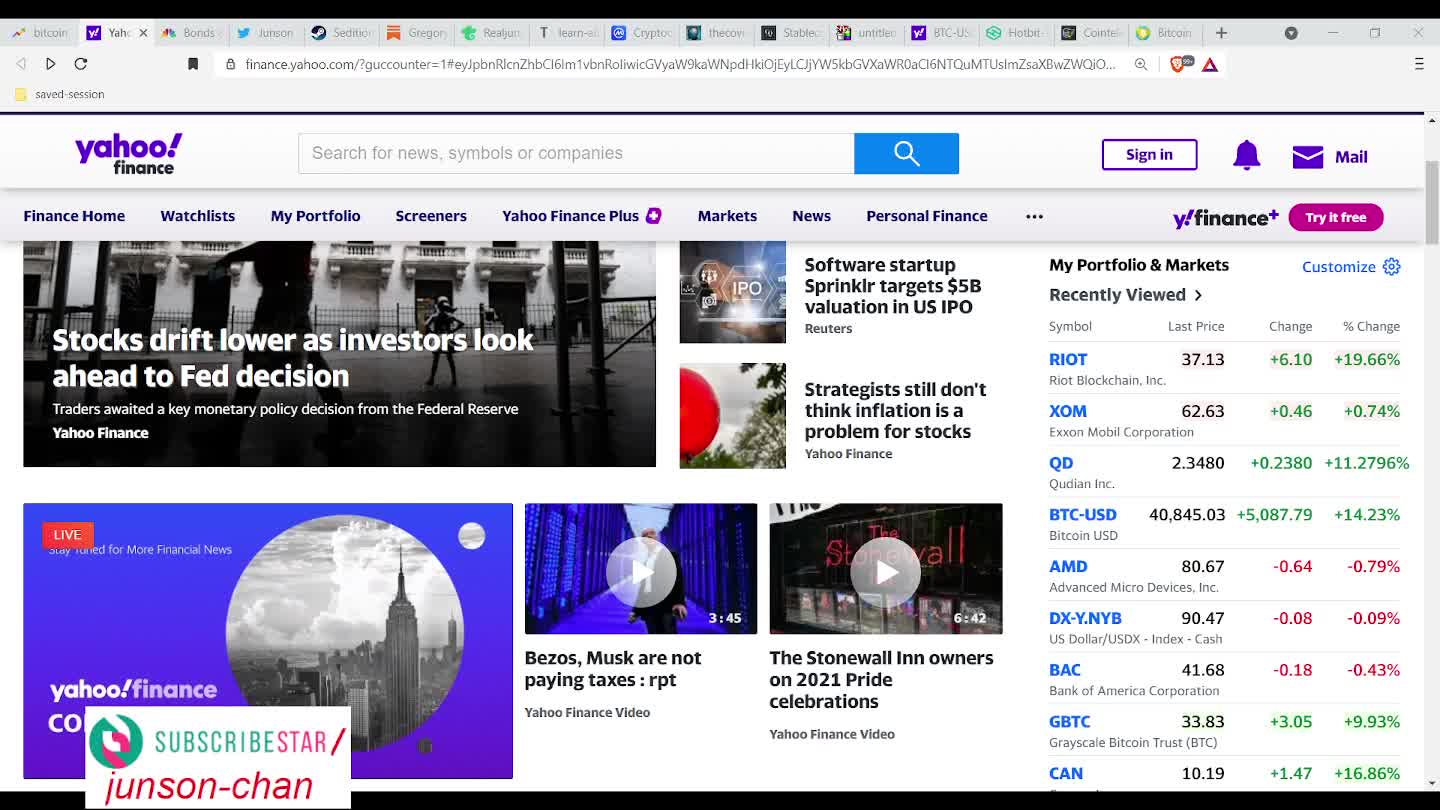Screen dimensions: 1440x810
Task: Go back with the browser back arrow
Action: pyautogui.click(x=21, y=63)
